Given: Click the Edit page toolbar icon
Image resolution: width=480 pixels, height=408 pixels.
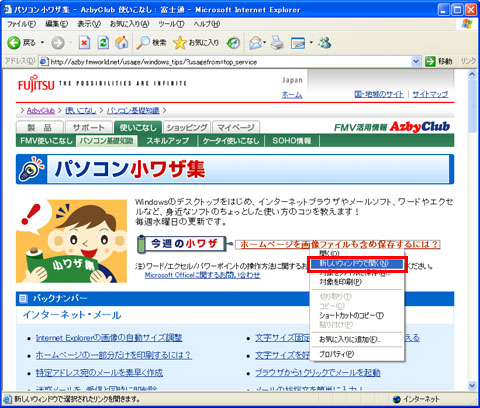Looking at the screenshot, I should (298, 43).
